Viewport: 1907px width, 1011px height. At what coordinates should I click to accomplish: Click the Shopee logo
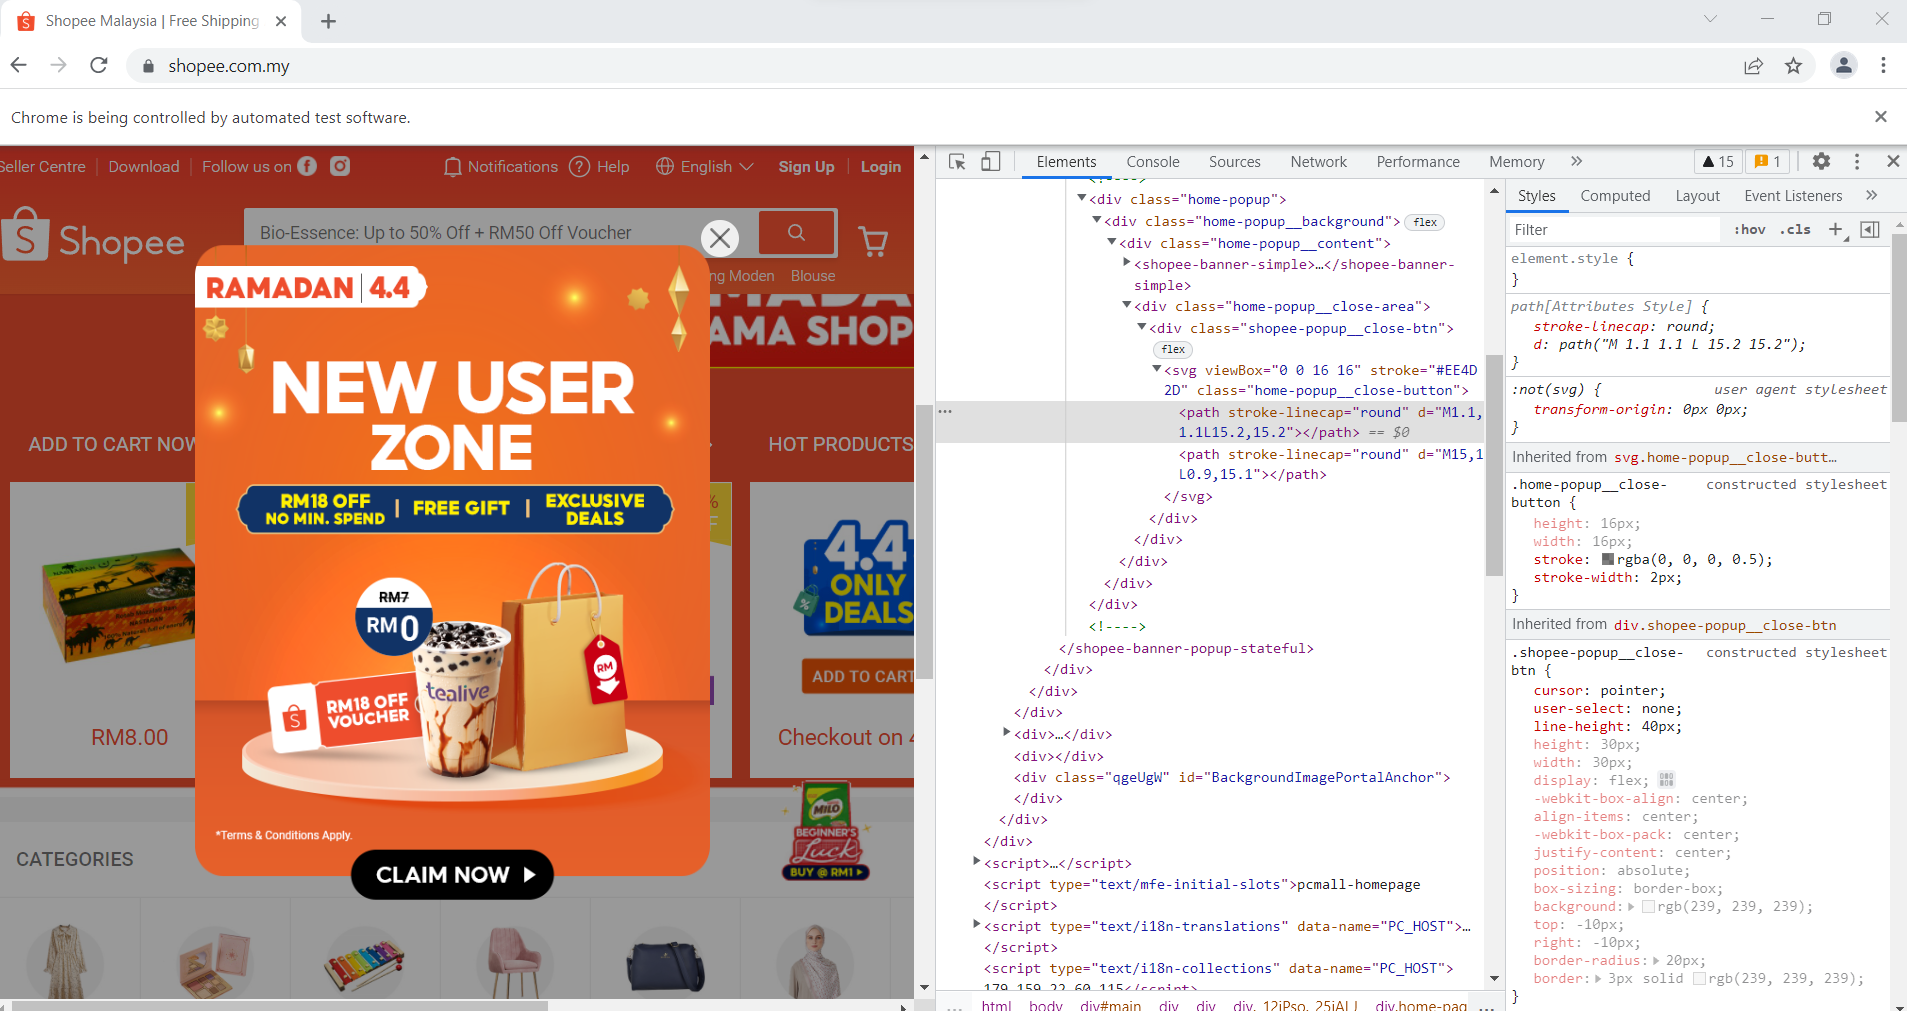(93, 237)
